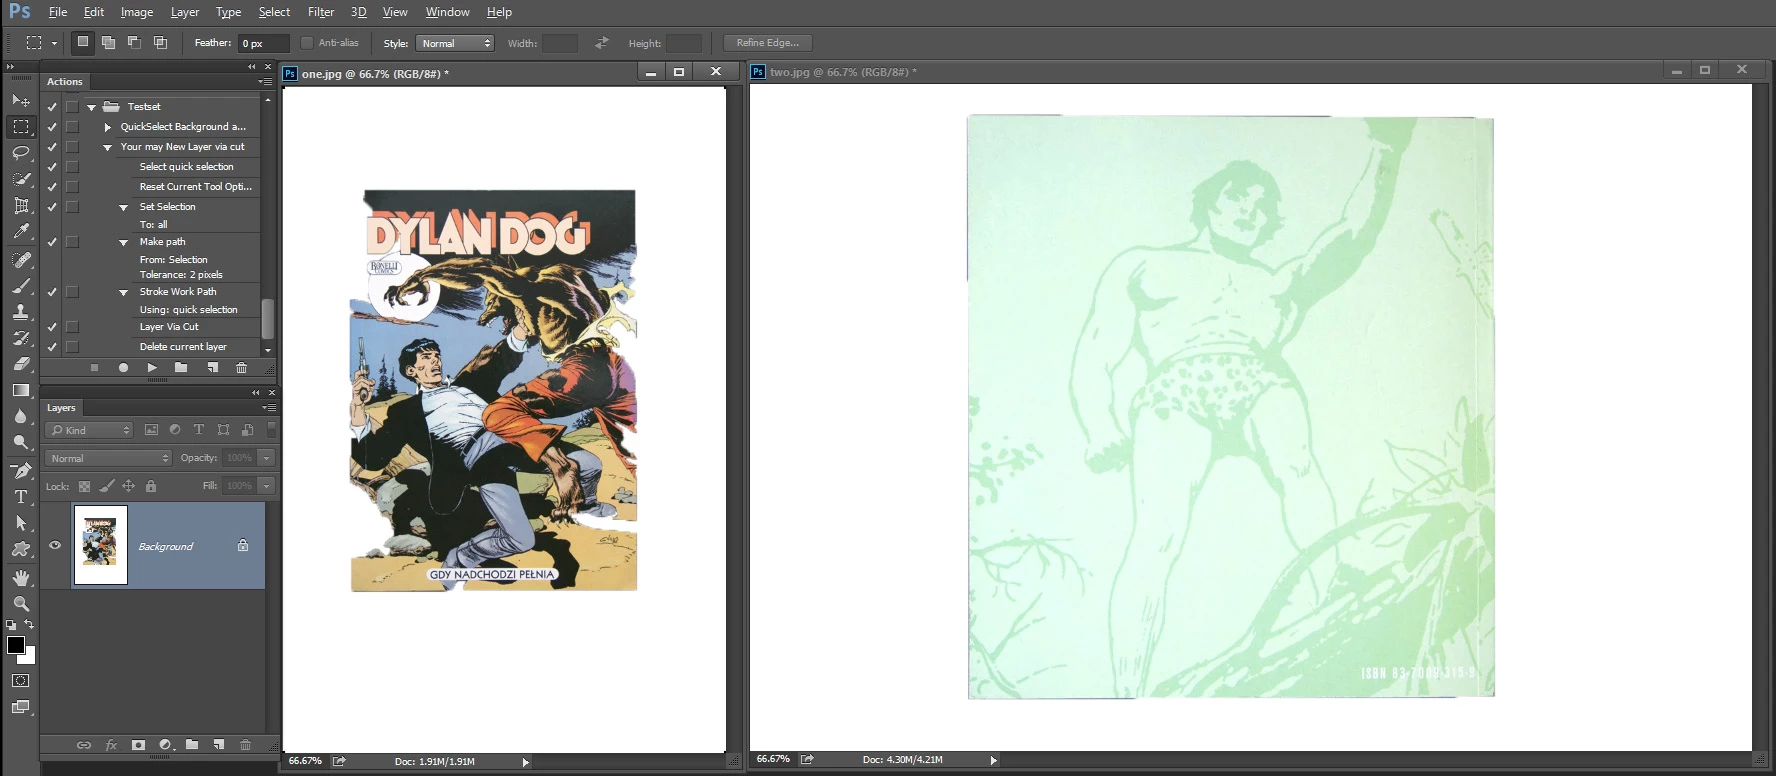This screenshot has height=776, width=1776.
Task: Open the layer filter Kind dropdown
Action: click(x=89, y=430)
